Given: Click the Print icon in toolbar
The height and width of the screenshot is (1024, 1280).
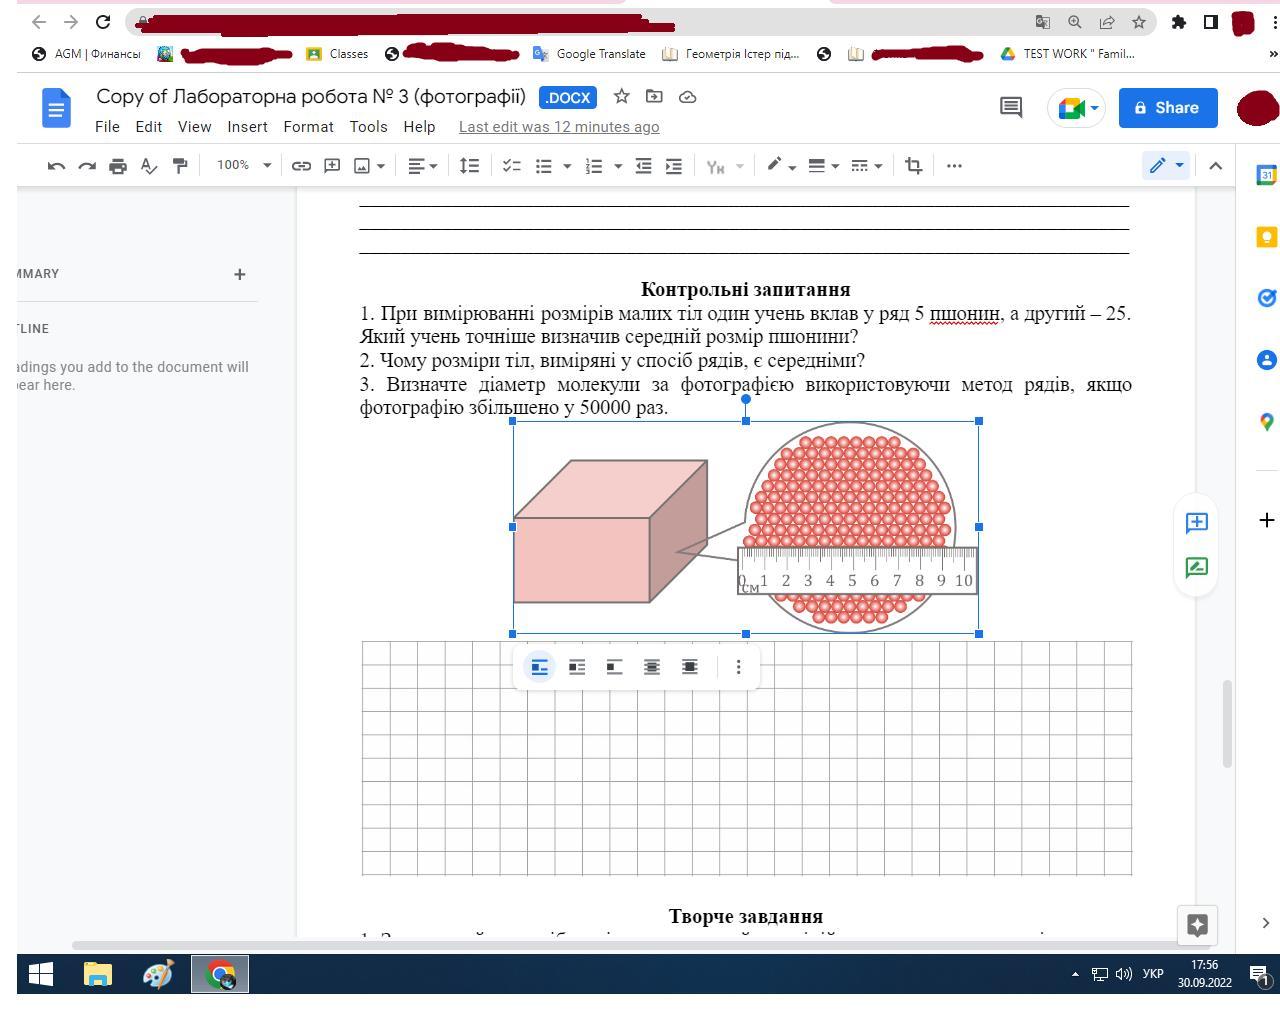Looking at the screenshot, I should [x=118, y=166].
